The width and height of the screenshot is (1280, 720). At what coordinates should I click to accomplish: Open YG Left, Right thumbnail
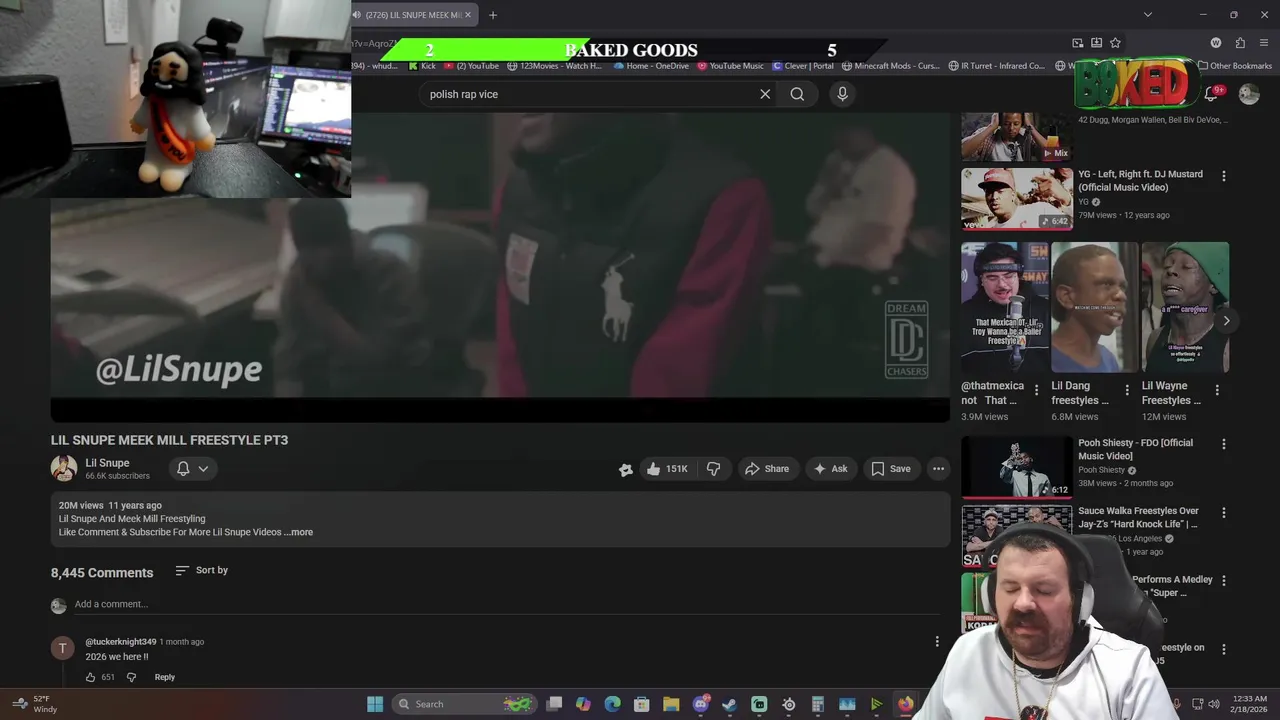pos(1017,199)
